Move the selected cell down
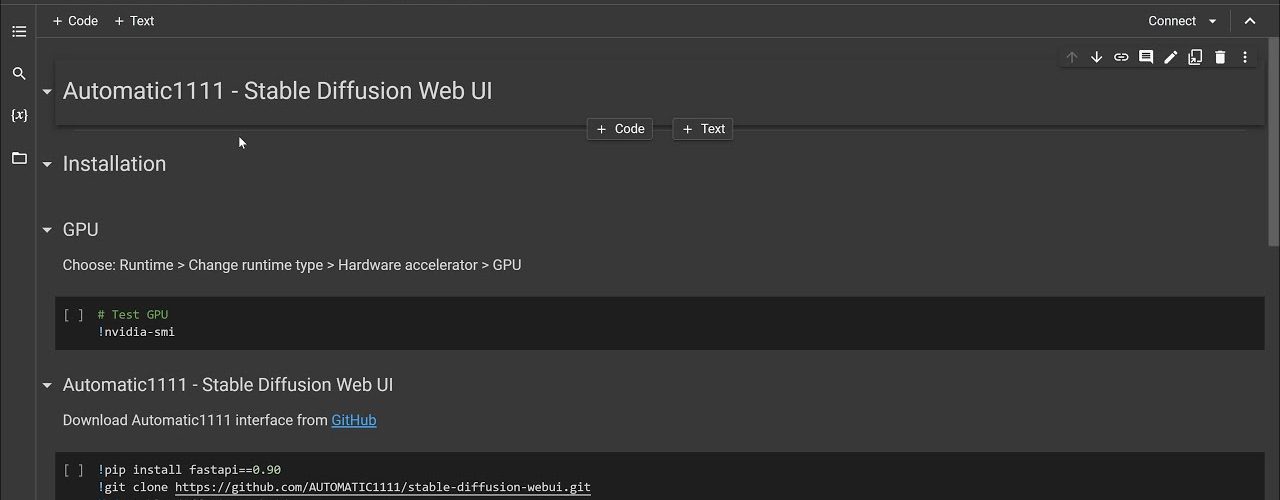The image size is (1280, 500). point(1096,57)
